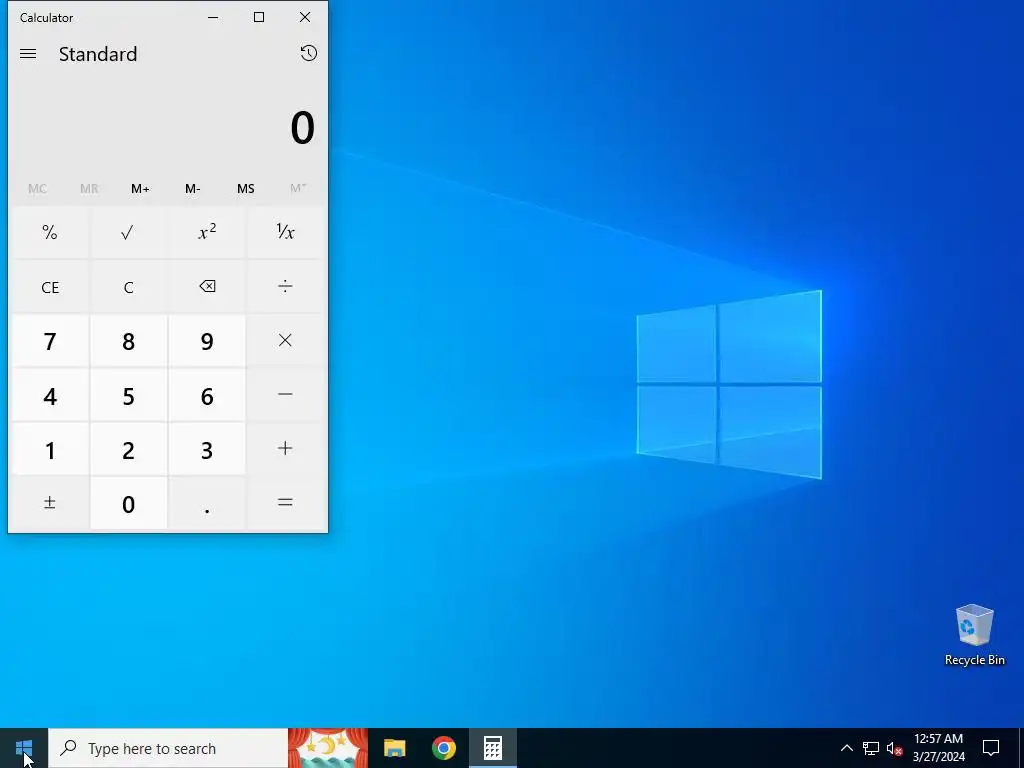Click the equals key
The width and height of the screenshot is (1024, 768).
pyautogui.click(x=285, y=503)
